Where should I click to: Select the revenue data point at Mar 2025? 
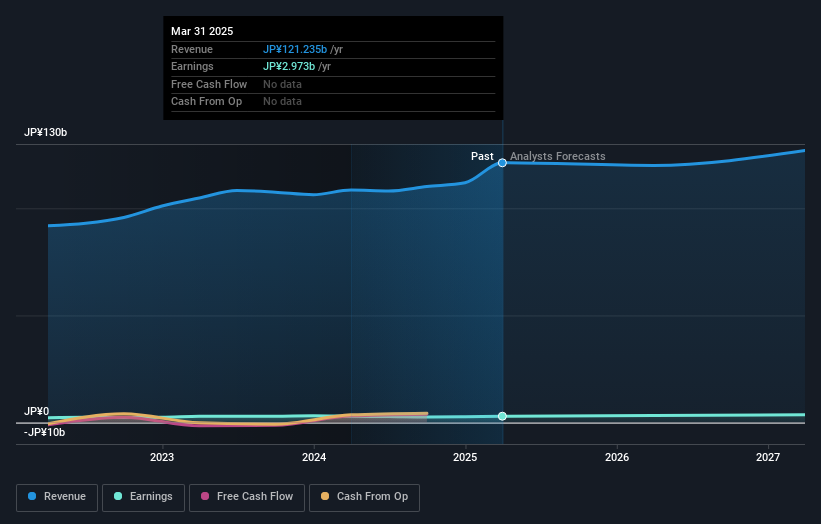(x=502, y=163)
